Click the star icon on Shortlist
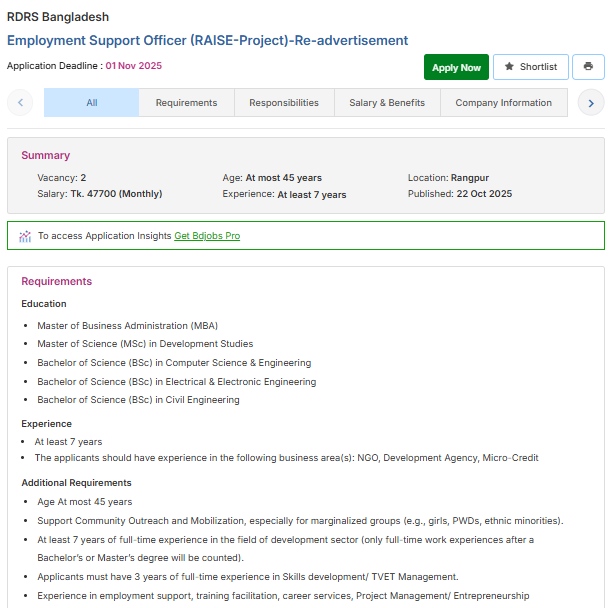This screenshot has width=615, height=608. click(509, 67)
